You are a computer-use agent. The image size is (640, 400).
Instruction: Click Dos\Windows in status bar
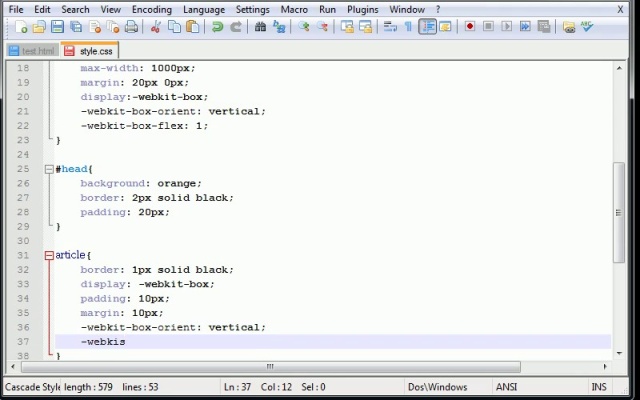(438, 387)
